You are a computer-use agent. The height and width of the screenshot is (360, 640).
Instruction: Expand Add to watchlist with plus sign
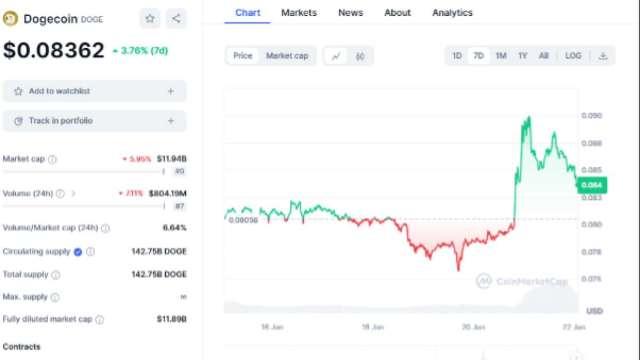coord(171,91)
